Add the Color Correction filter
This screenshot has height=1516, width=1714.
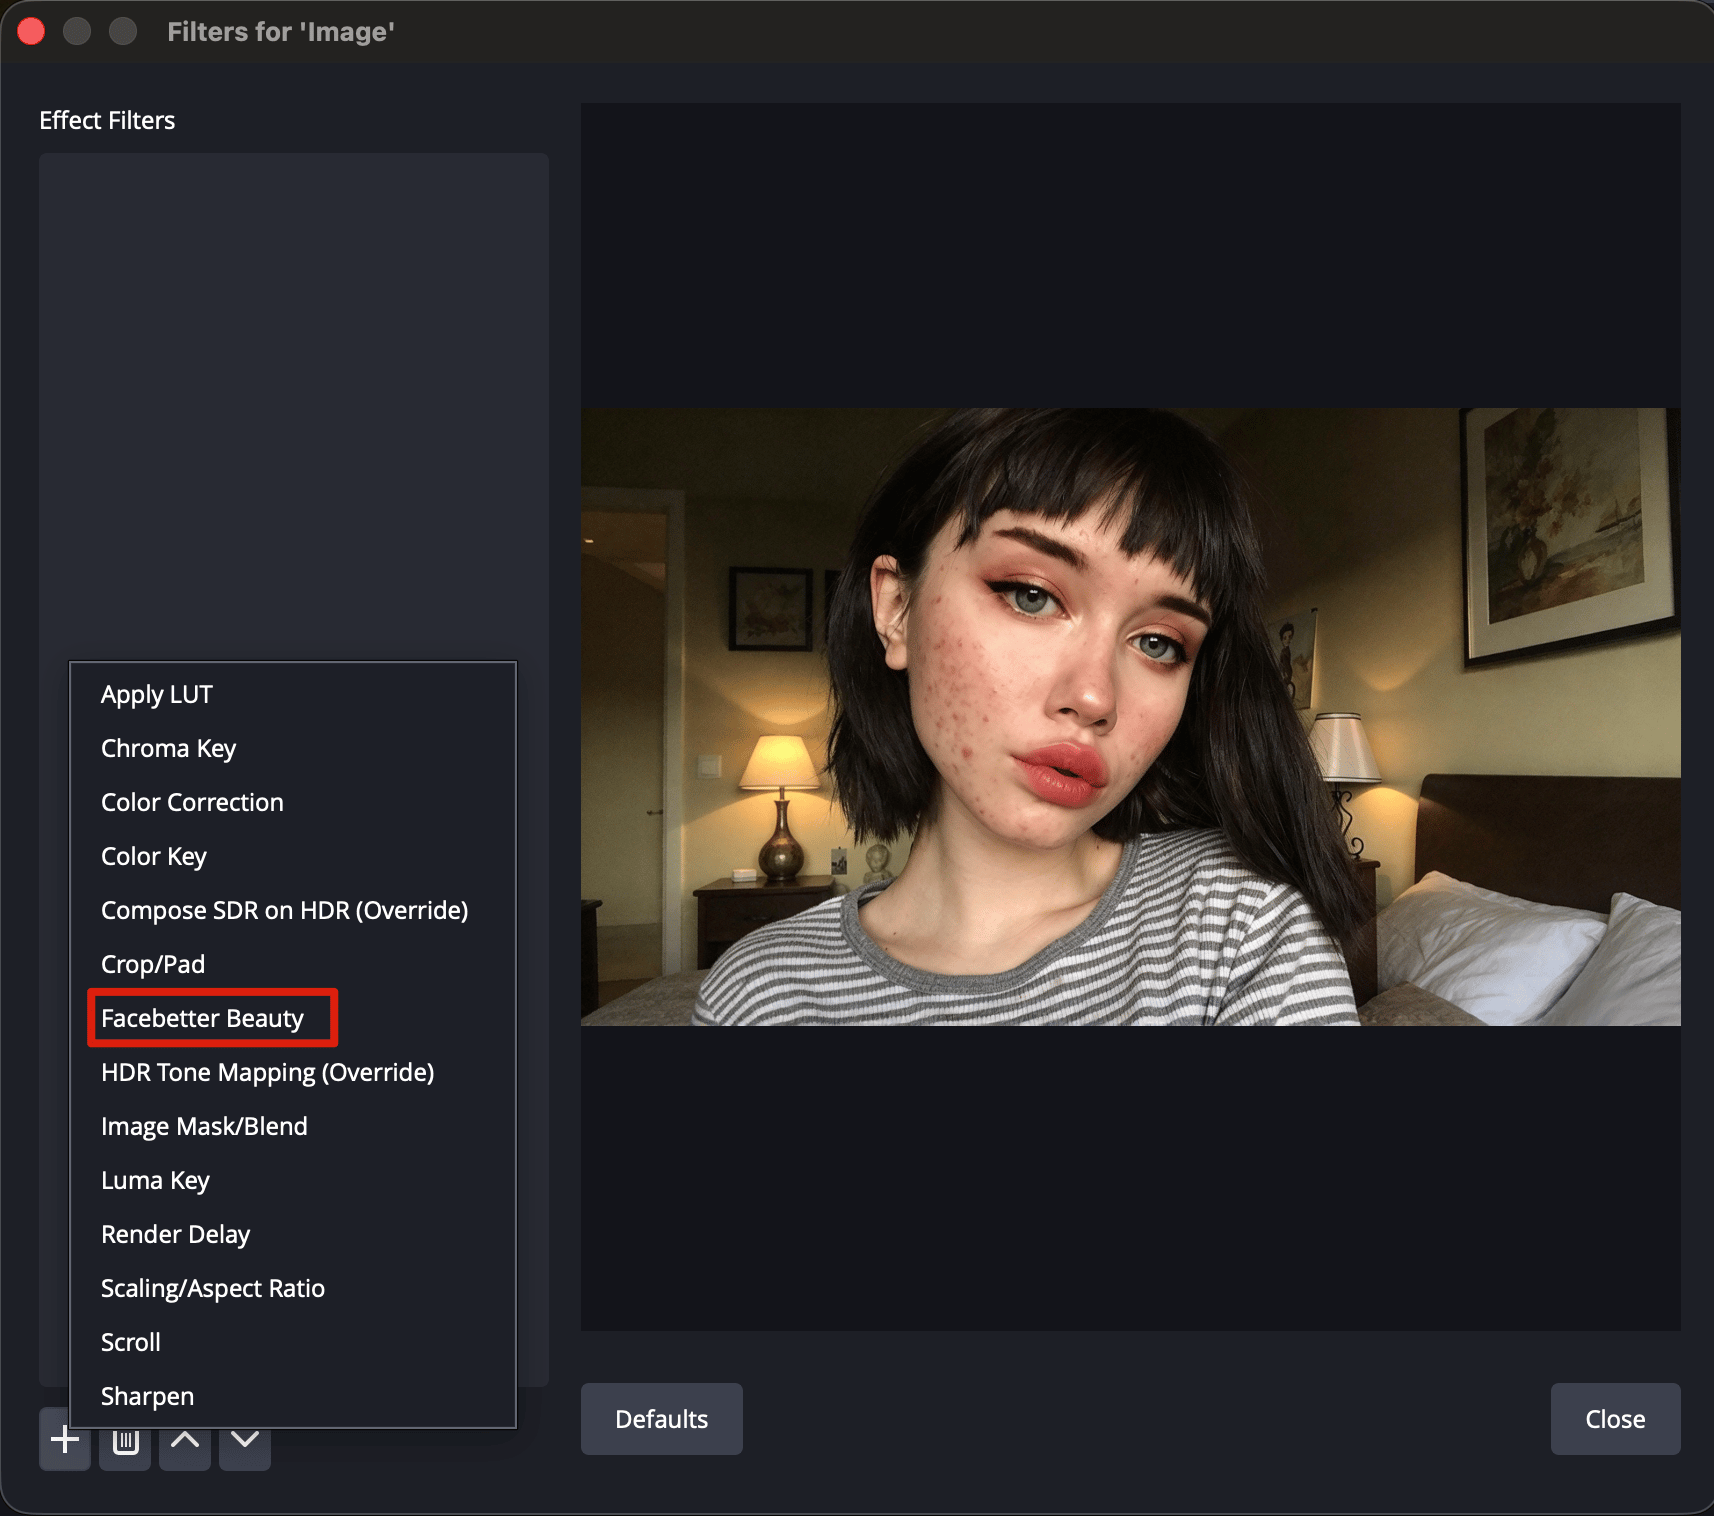tap(293, 802)
